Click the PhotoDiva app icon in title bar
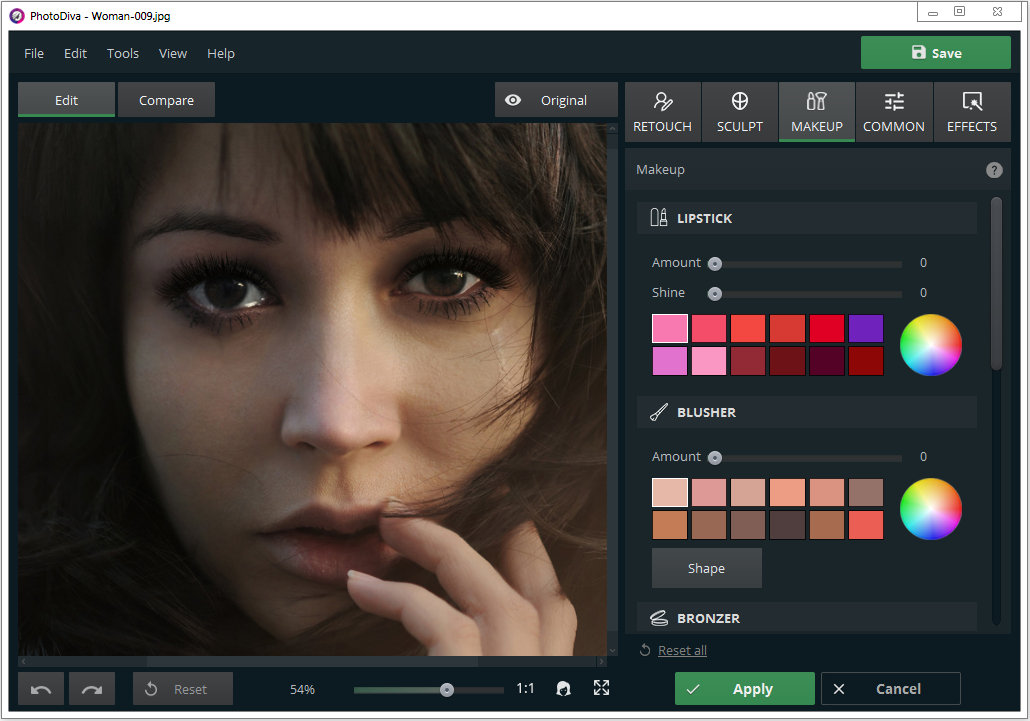Screen dimensions: 1030x721 tap(16, 16)
